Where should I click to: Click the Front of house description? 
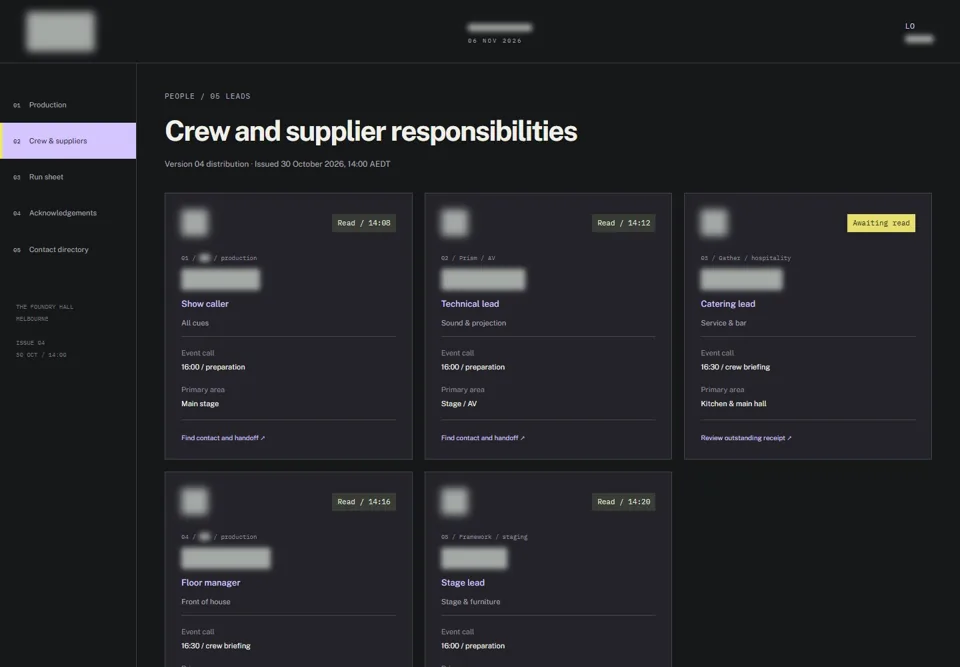pyautogui.click(x=206, y=601)
